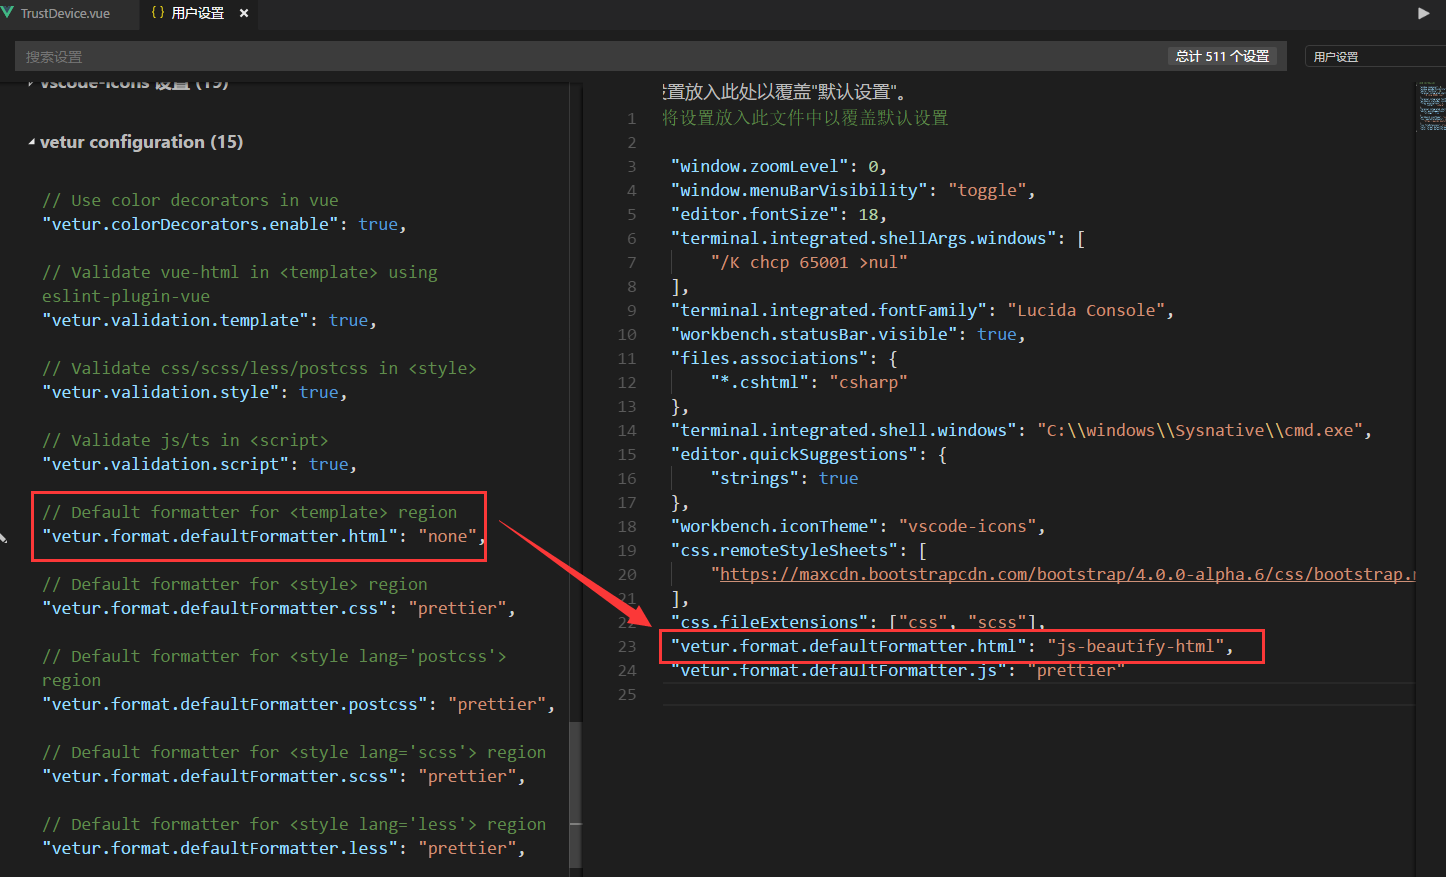Click the "vetur.format.defaultFormatter.js" user setting

click(x=898, y=670)
